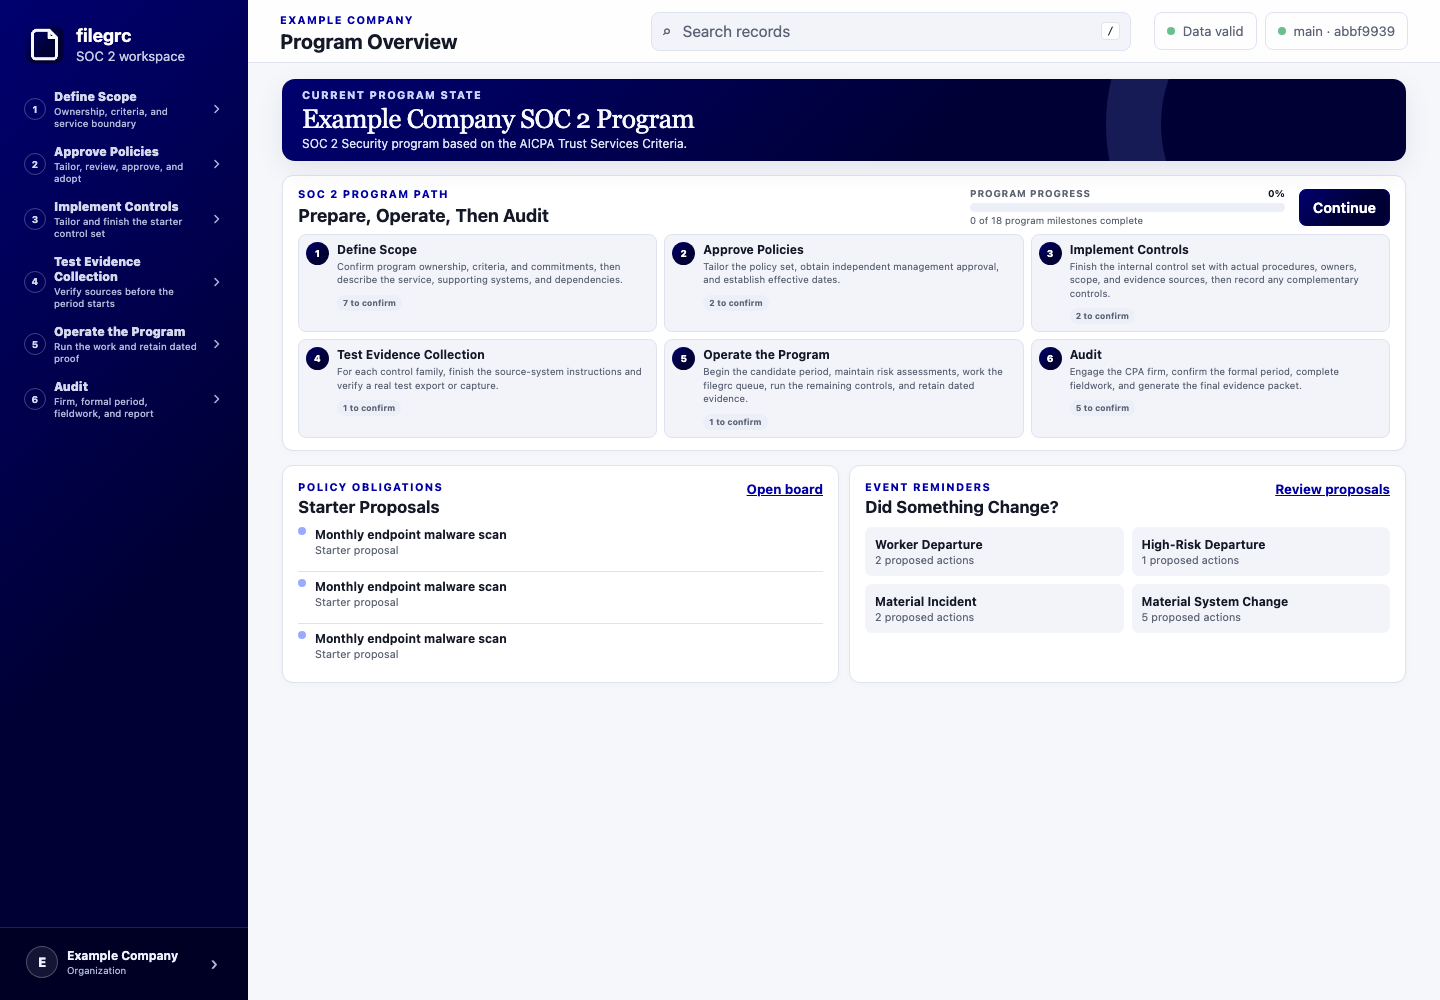Expand Audit sidebar chevron
The width and height of the screenshot is (1440, 1000).
click(x=217, y=399)
